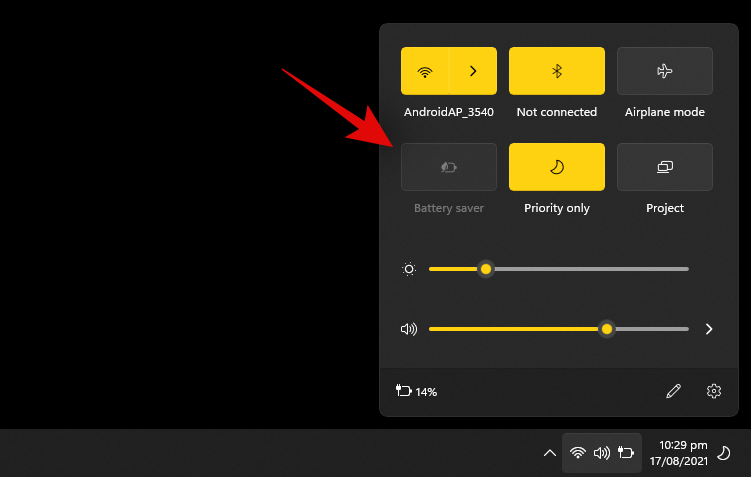Open the clock showing 10:29 pm
This screenshot has height=477, width=751.
[x=679, y=453]
